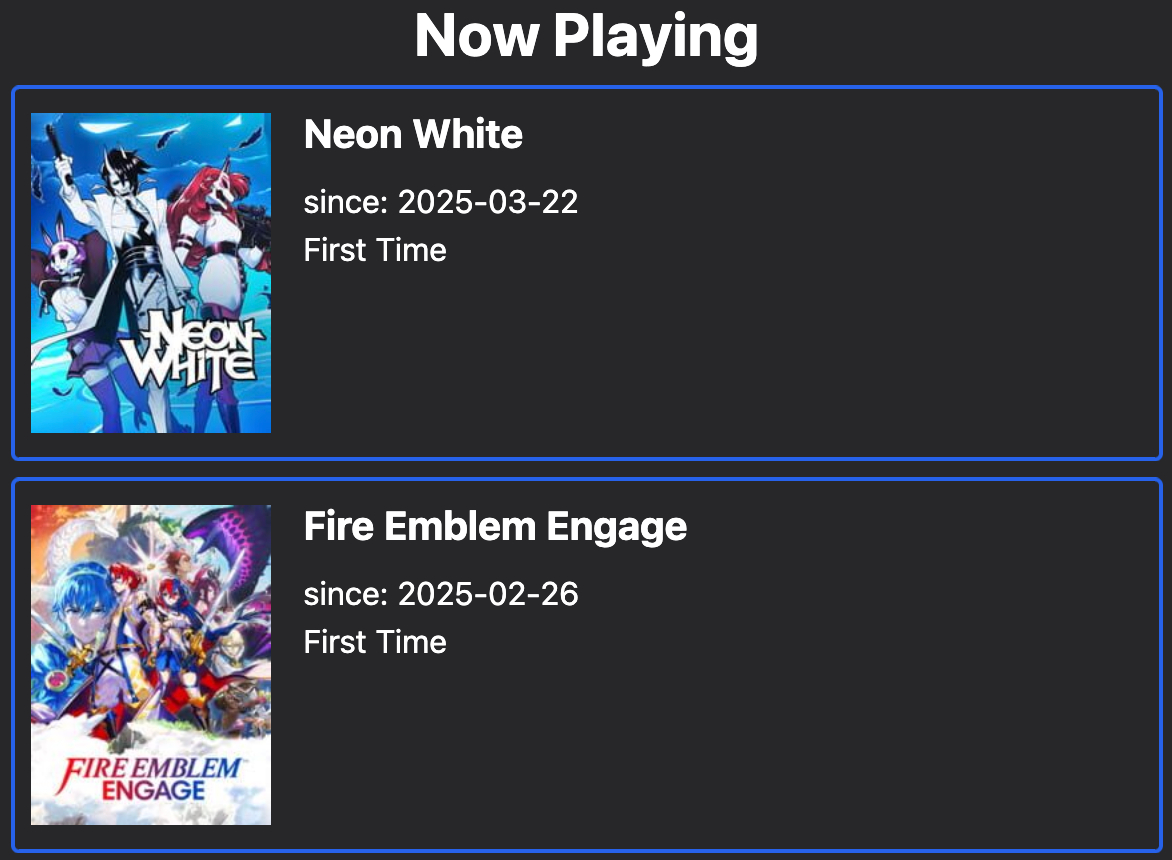1172x860 pixels.
Task: Click First Time label under Neon White
Action: coord(375,250)
